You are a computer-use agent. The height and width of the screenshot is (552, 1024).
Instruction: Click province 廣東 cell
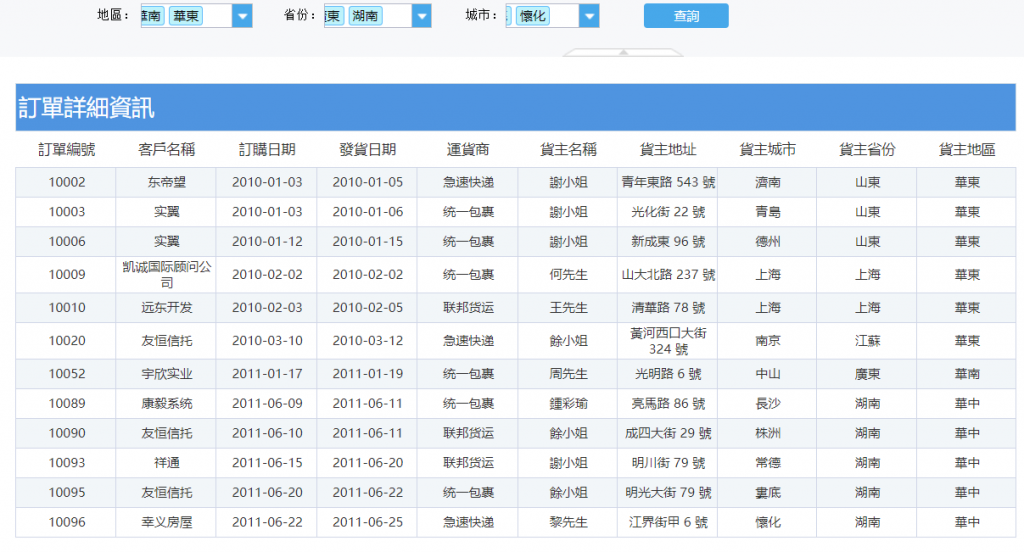[x=867, y=374]
